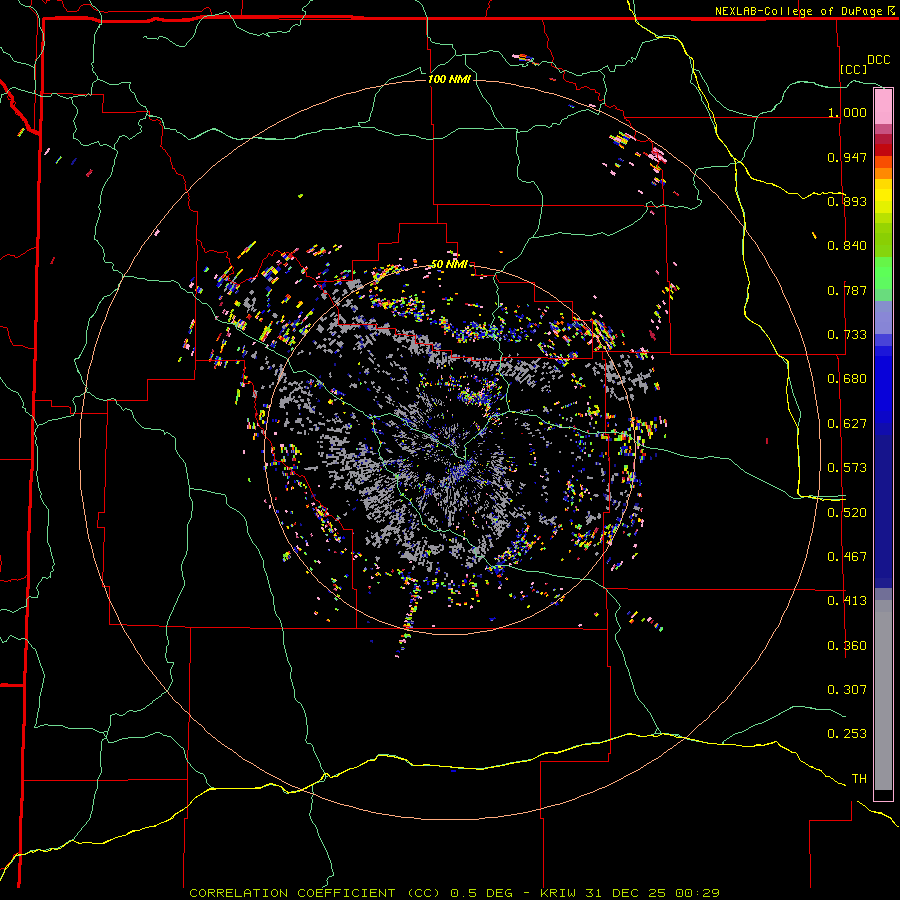Click the pink color band near 1.000

(883, 107)
